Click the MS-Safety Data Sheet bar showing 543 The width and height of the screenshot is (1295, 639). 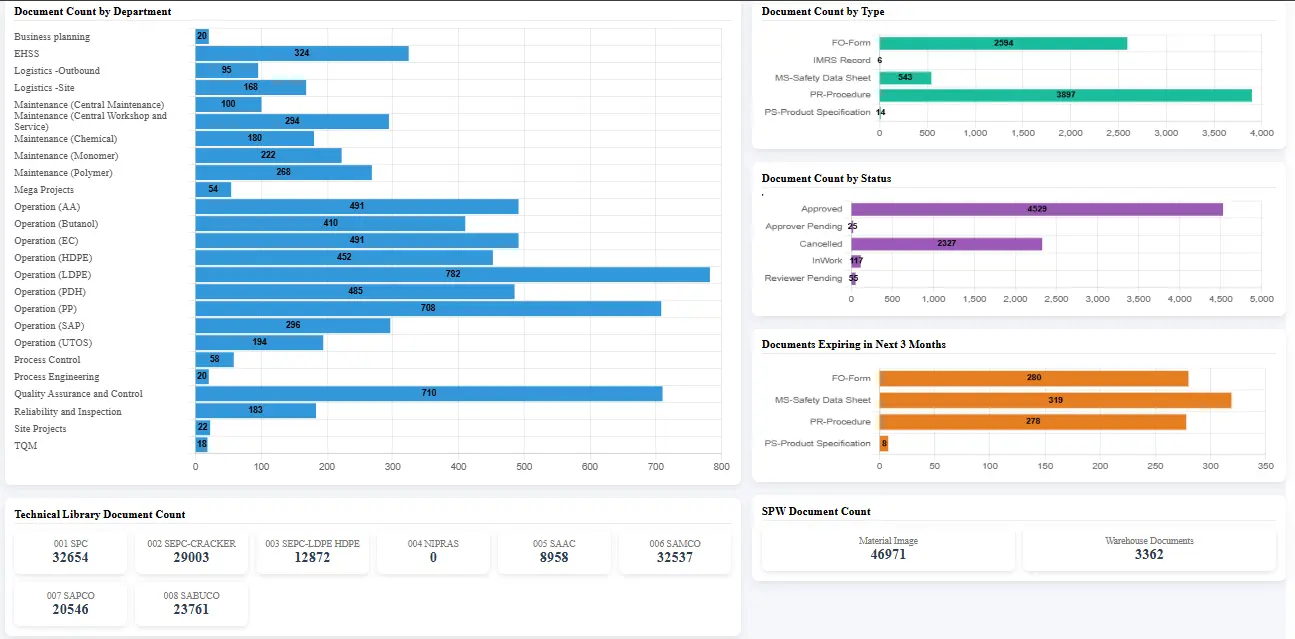pos(905,77)
